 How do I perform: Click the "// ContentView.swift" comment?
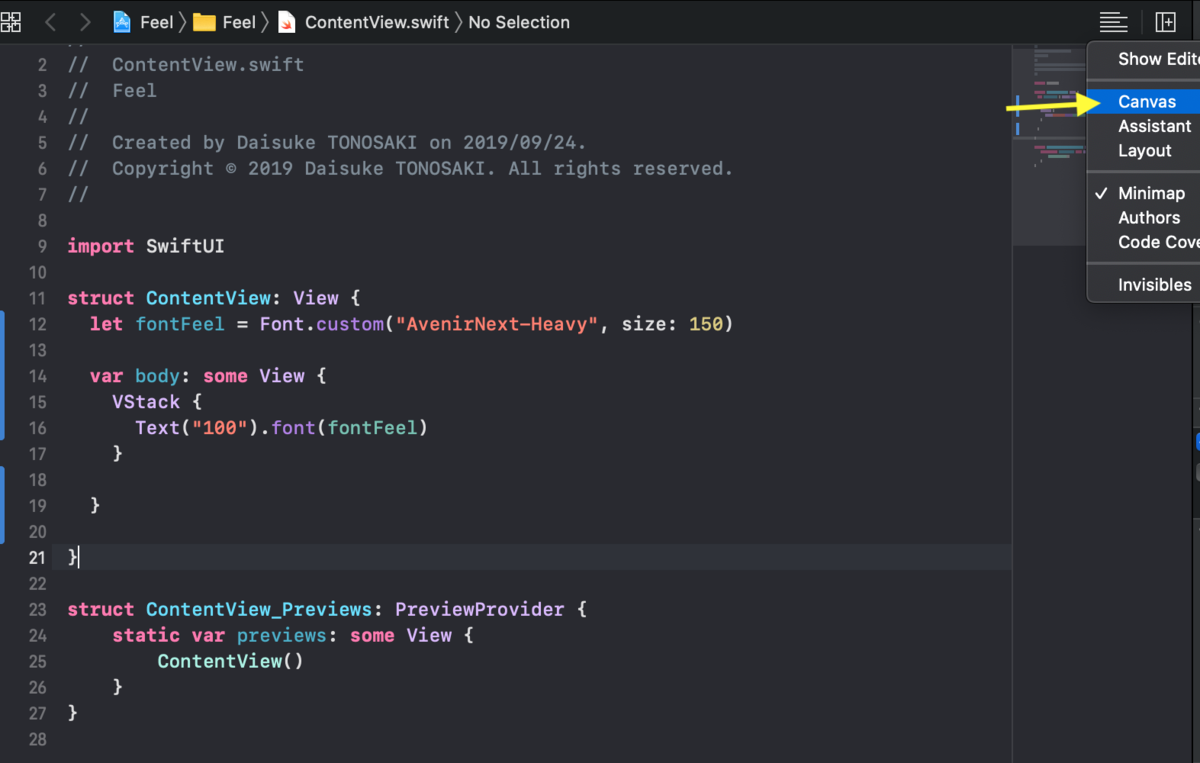click(186, 65)
